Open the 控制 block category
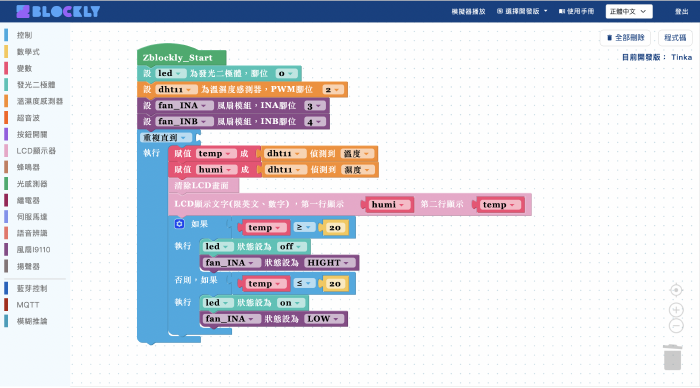The image size is (700, 388). pyautogui.click(x=25, y=35)
